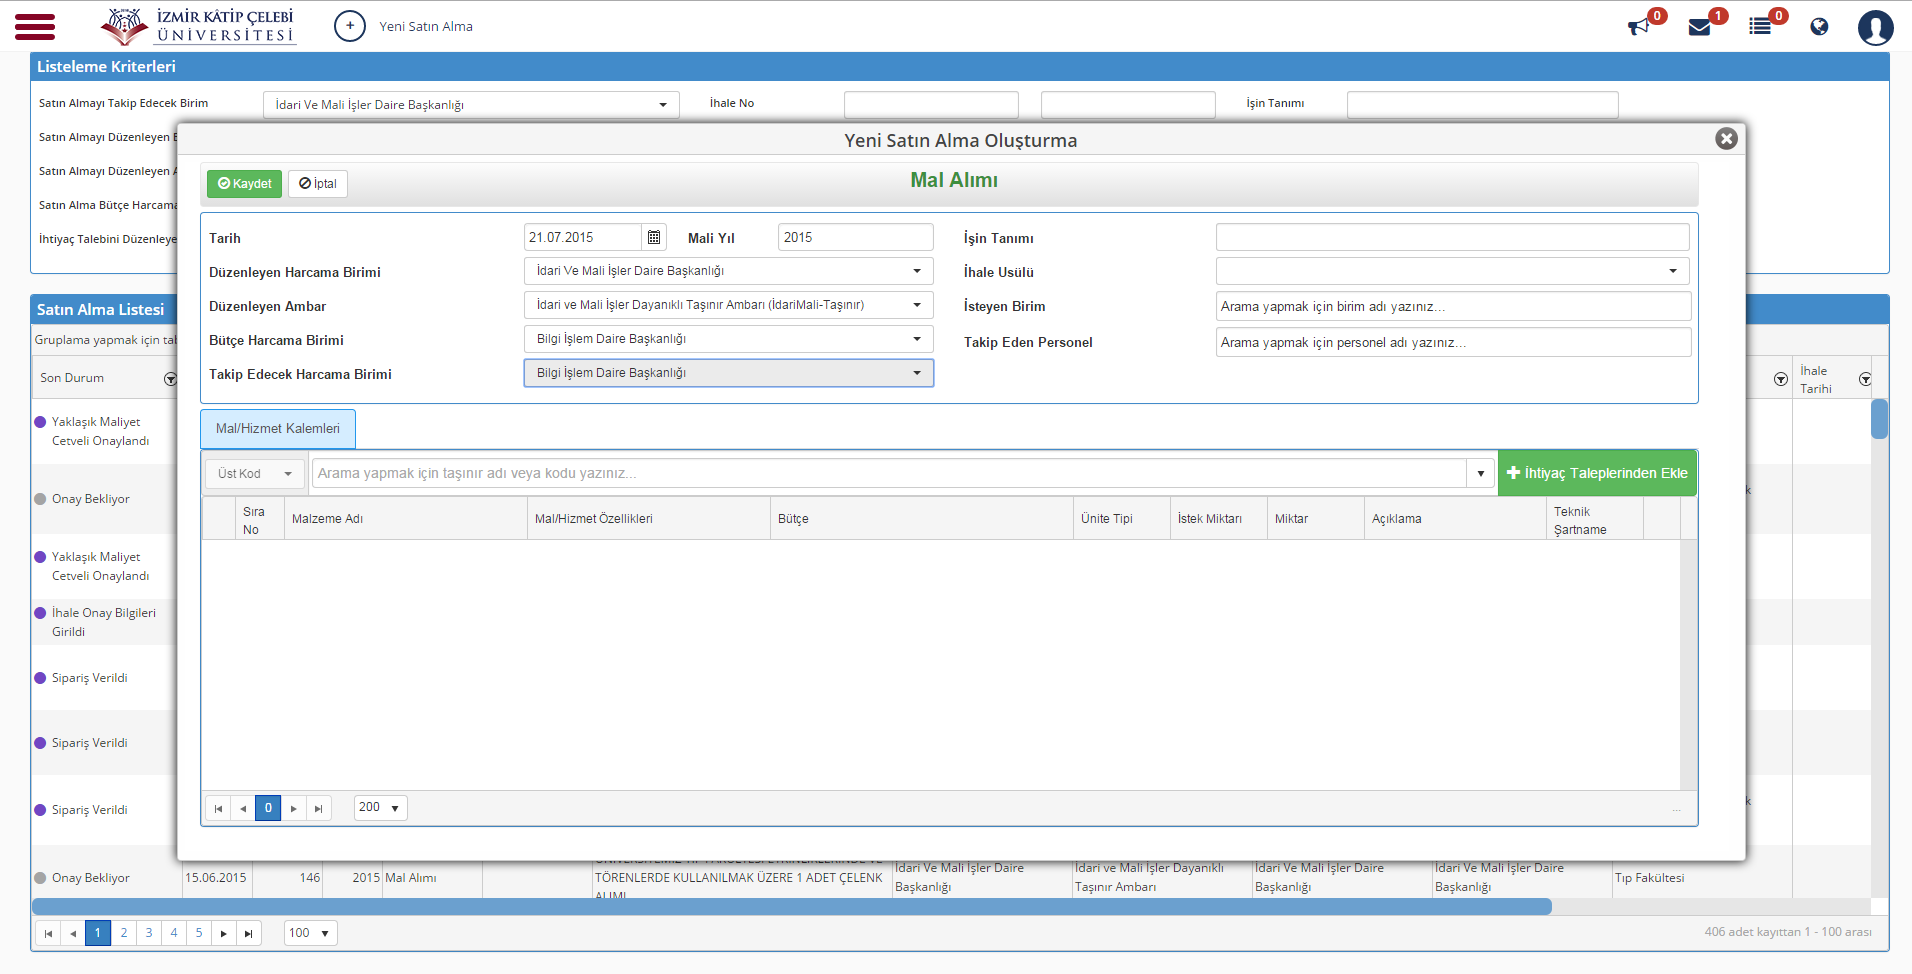Screen dimensions: 1912x974
Task: Open the Üst Kod dropdown
Action: tap(255, 473)
